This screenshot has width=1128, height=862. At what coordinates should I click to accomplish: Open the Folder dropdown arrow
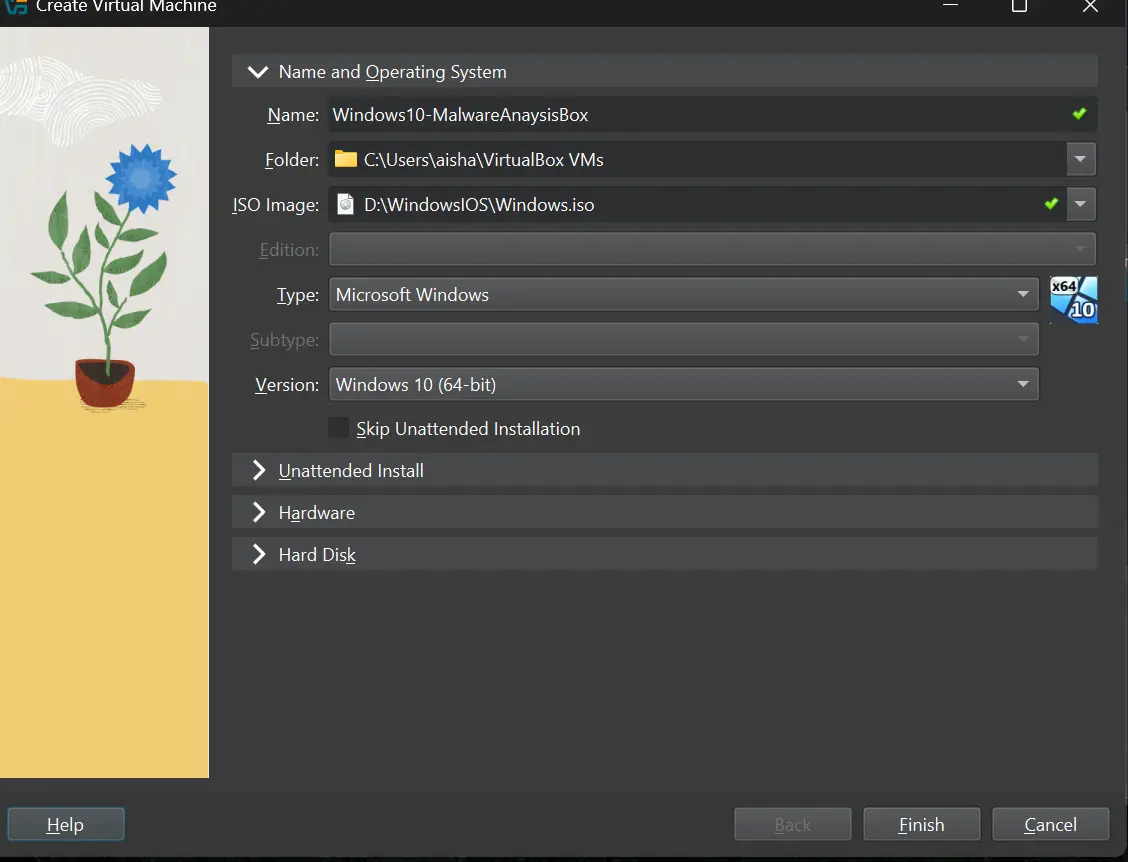coord(1080,159)
